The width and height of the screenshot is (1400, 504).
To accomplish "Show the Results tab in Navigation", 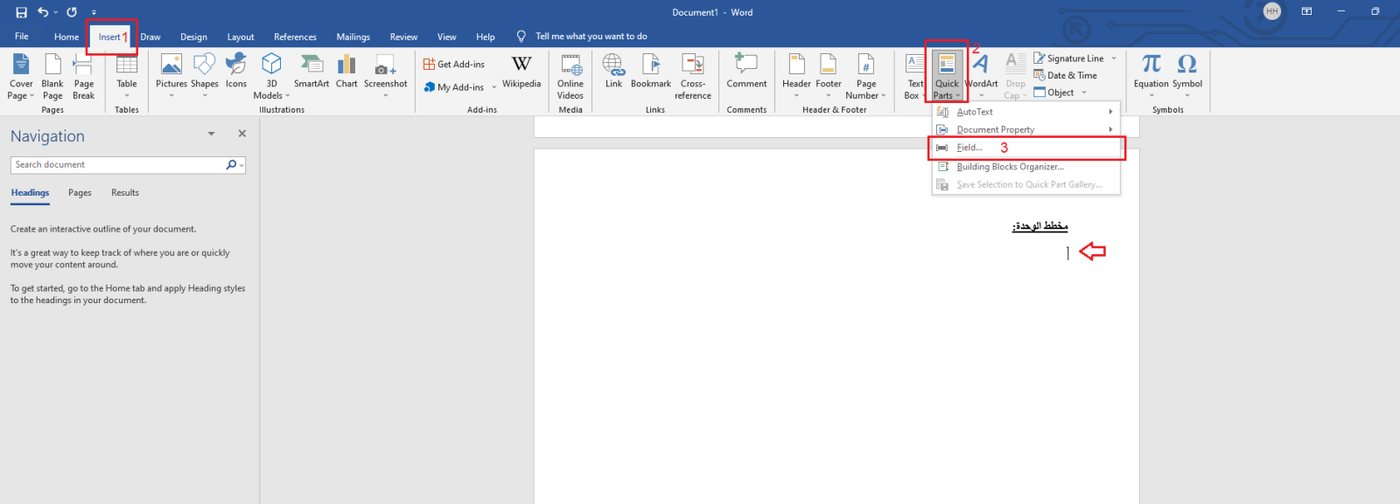I will [125, 193].
